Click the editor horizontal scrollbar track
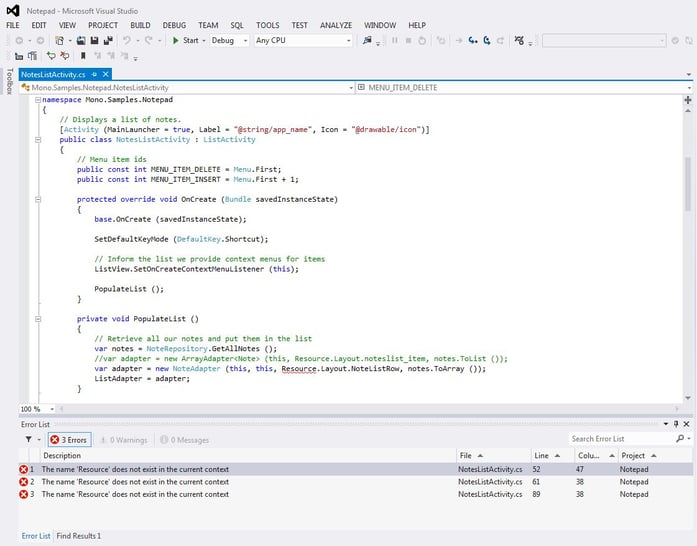 tap(369, 409)
